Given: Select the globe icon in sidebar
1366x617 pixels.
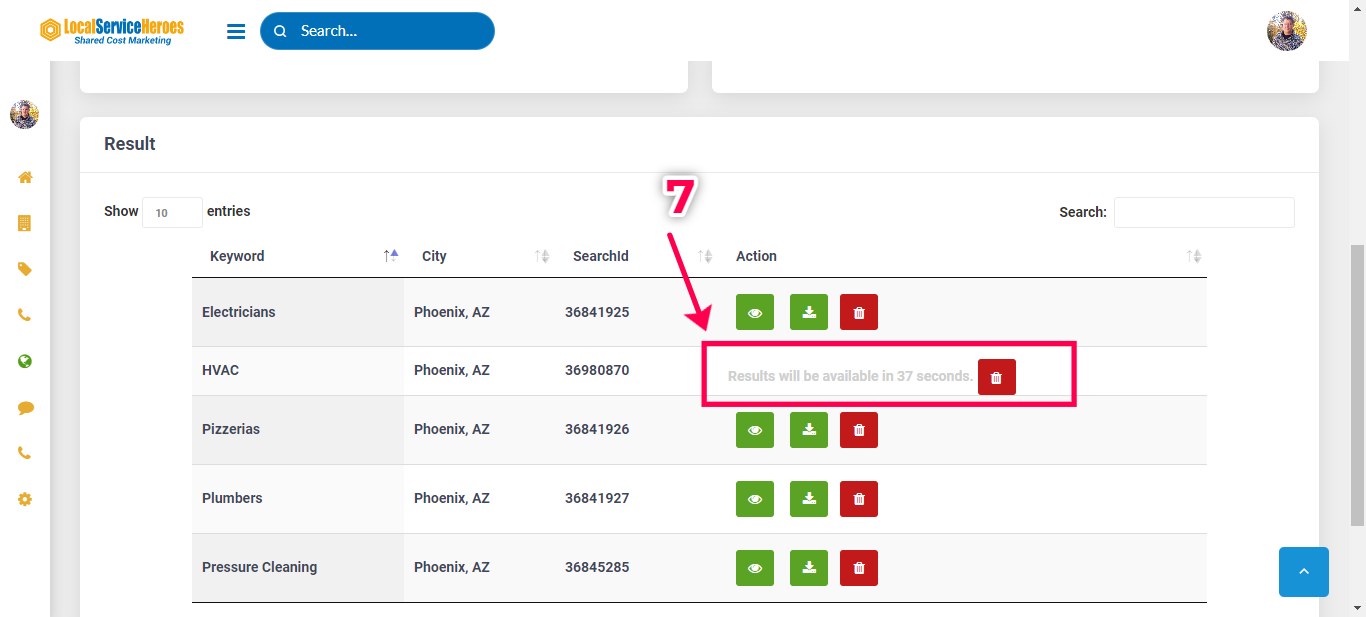Looking at the screenshot, I should (25, 361).
